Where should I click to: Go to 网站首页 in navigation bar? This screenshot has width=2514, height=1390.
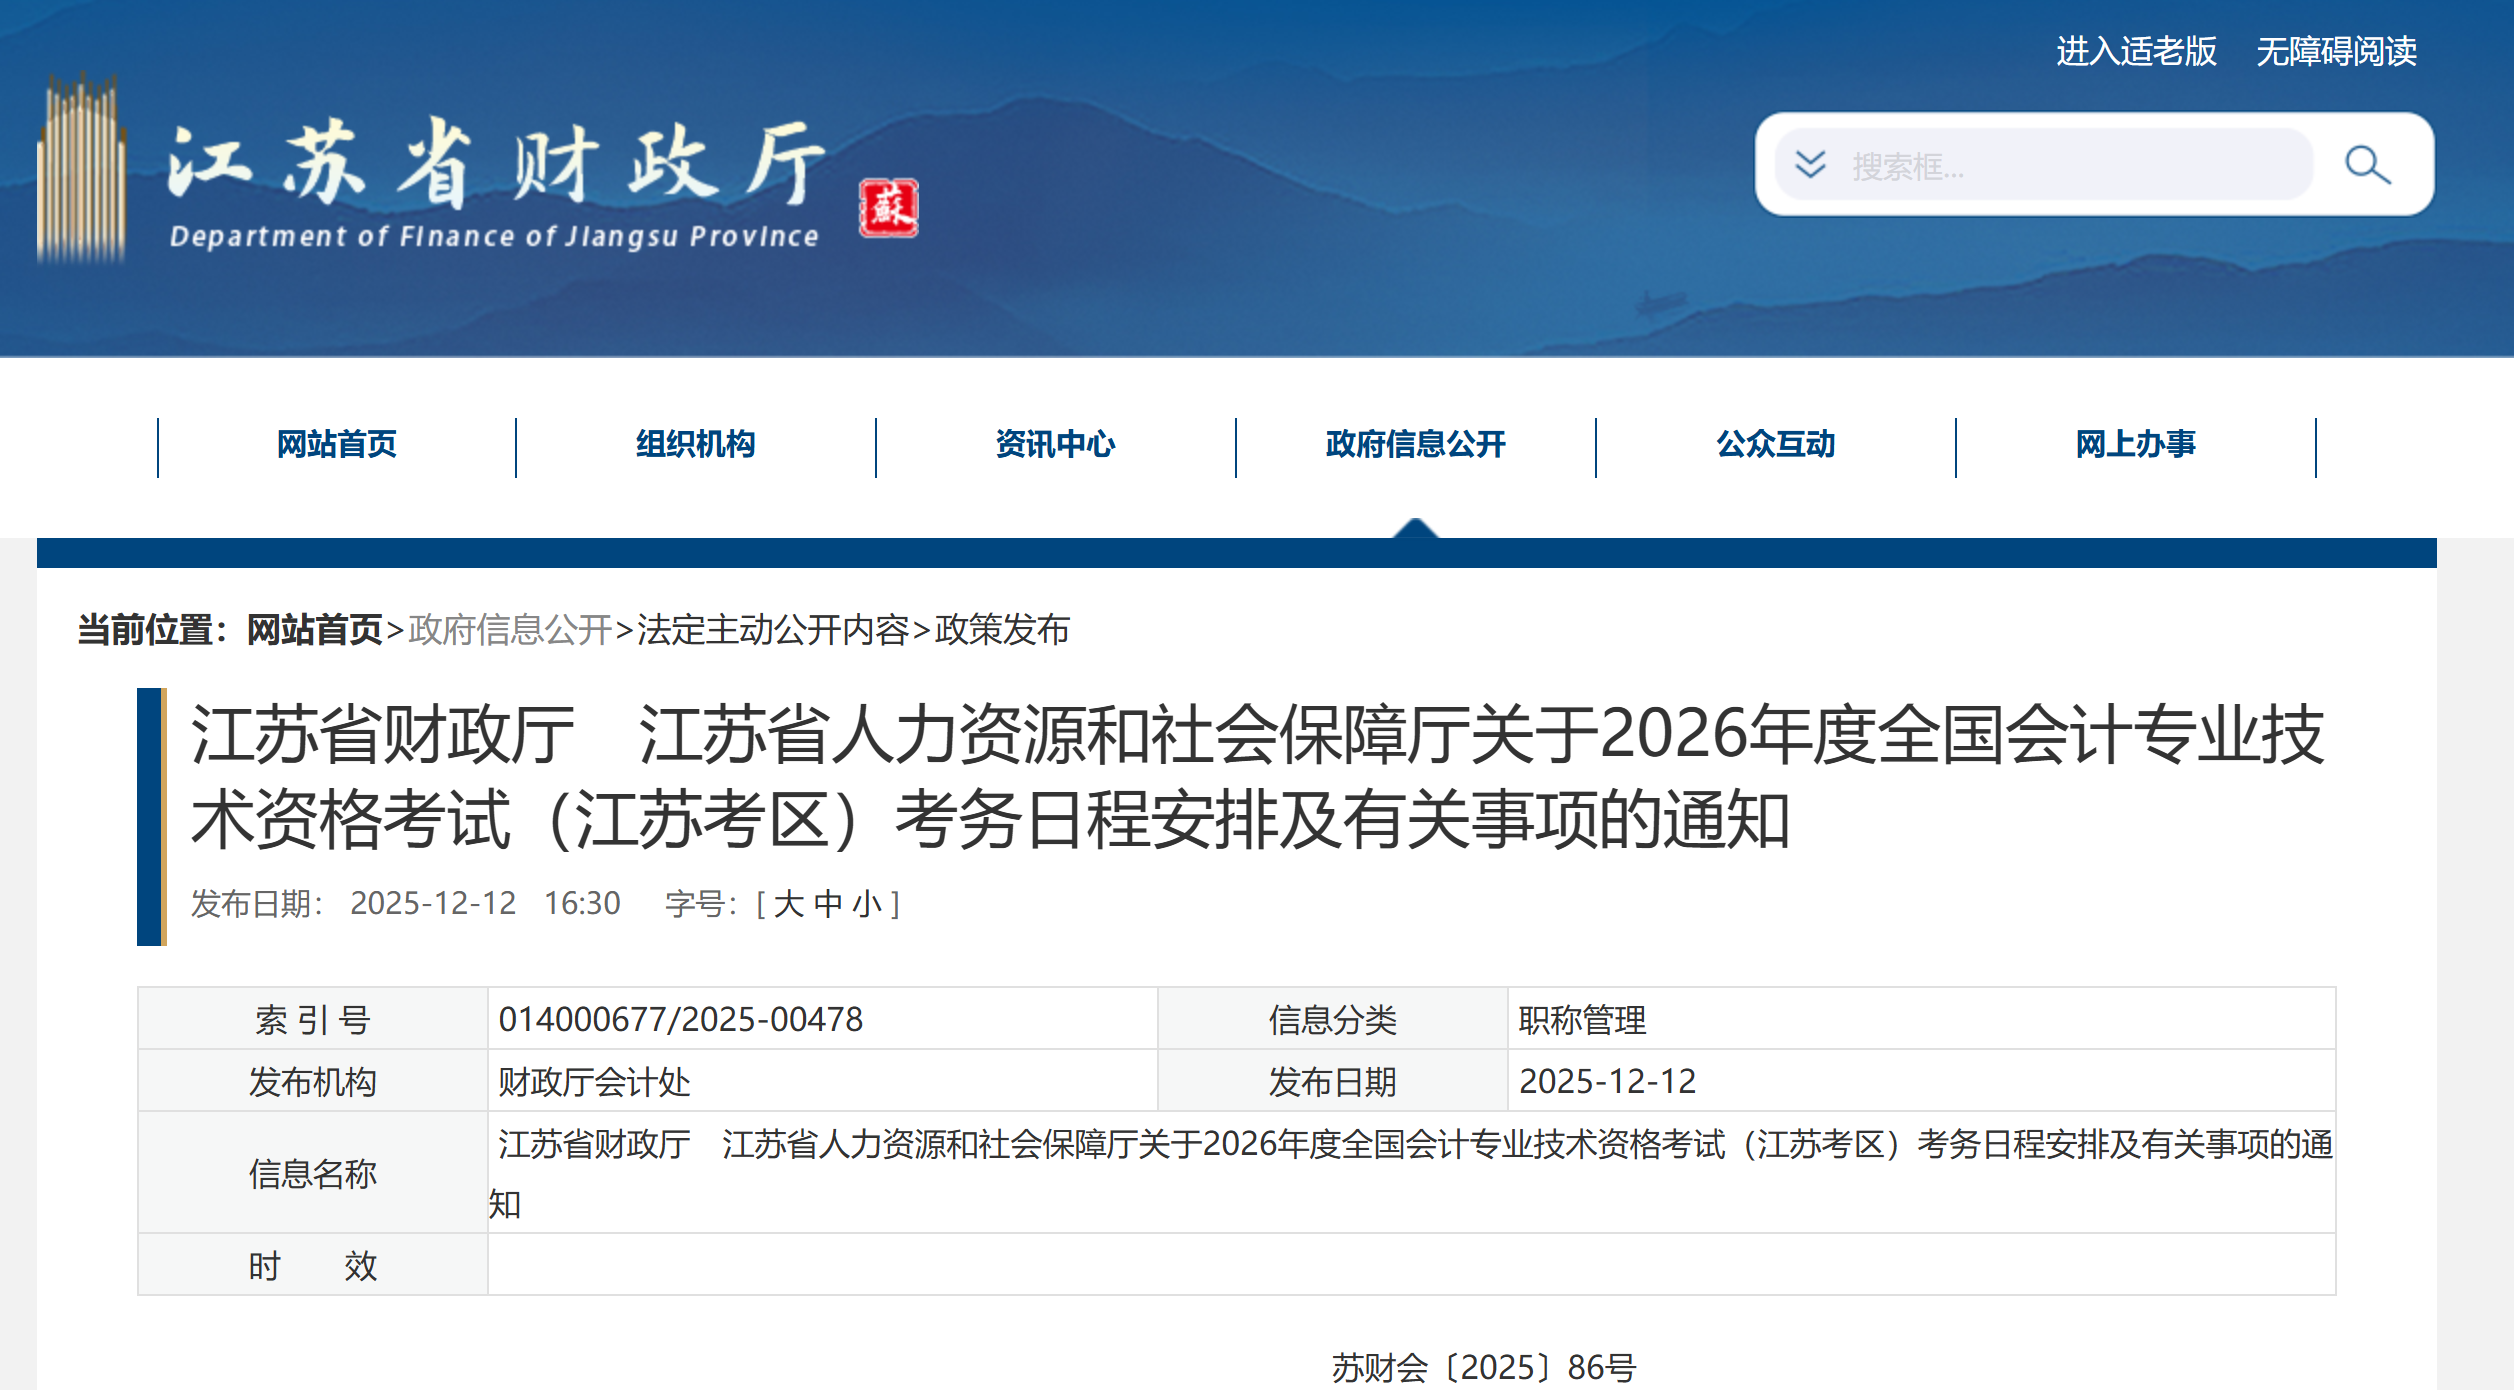click(336, 444)
